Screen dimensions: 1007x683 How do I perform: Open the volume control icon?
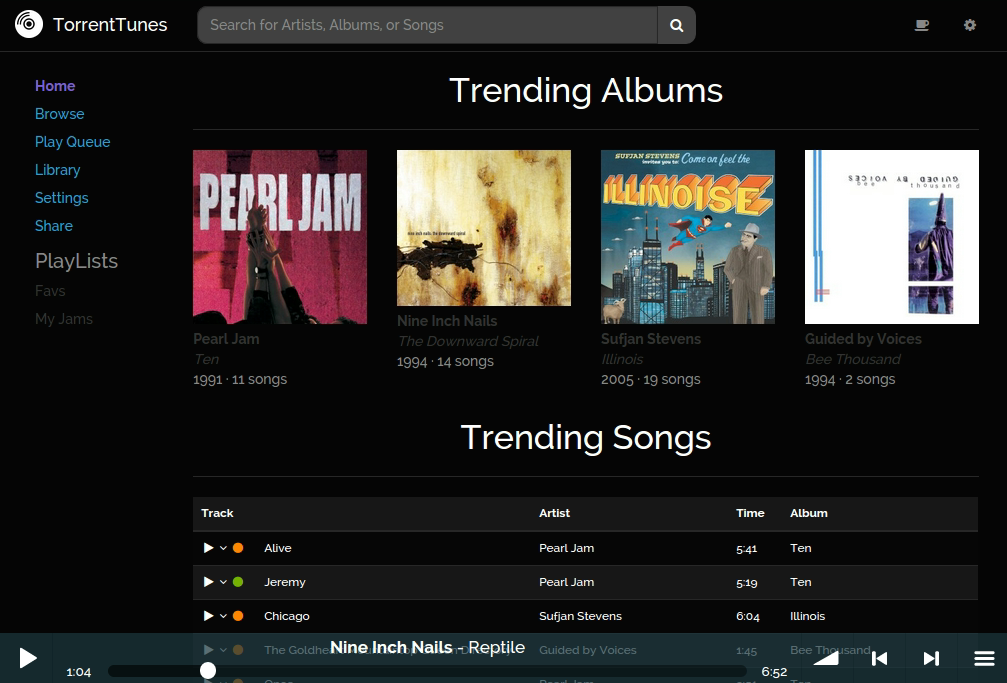pos(826,658)
